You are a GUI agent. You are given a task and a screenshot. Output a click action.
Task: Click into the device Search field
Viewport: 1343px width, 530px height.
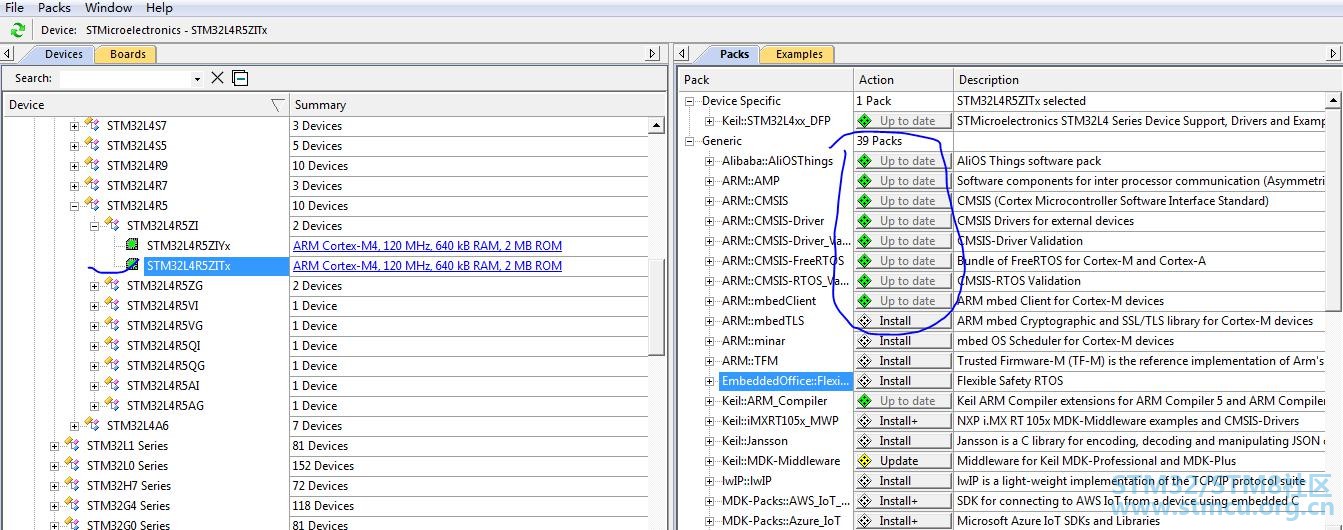(125, 78)
